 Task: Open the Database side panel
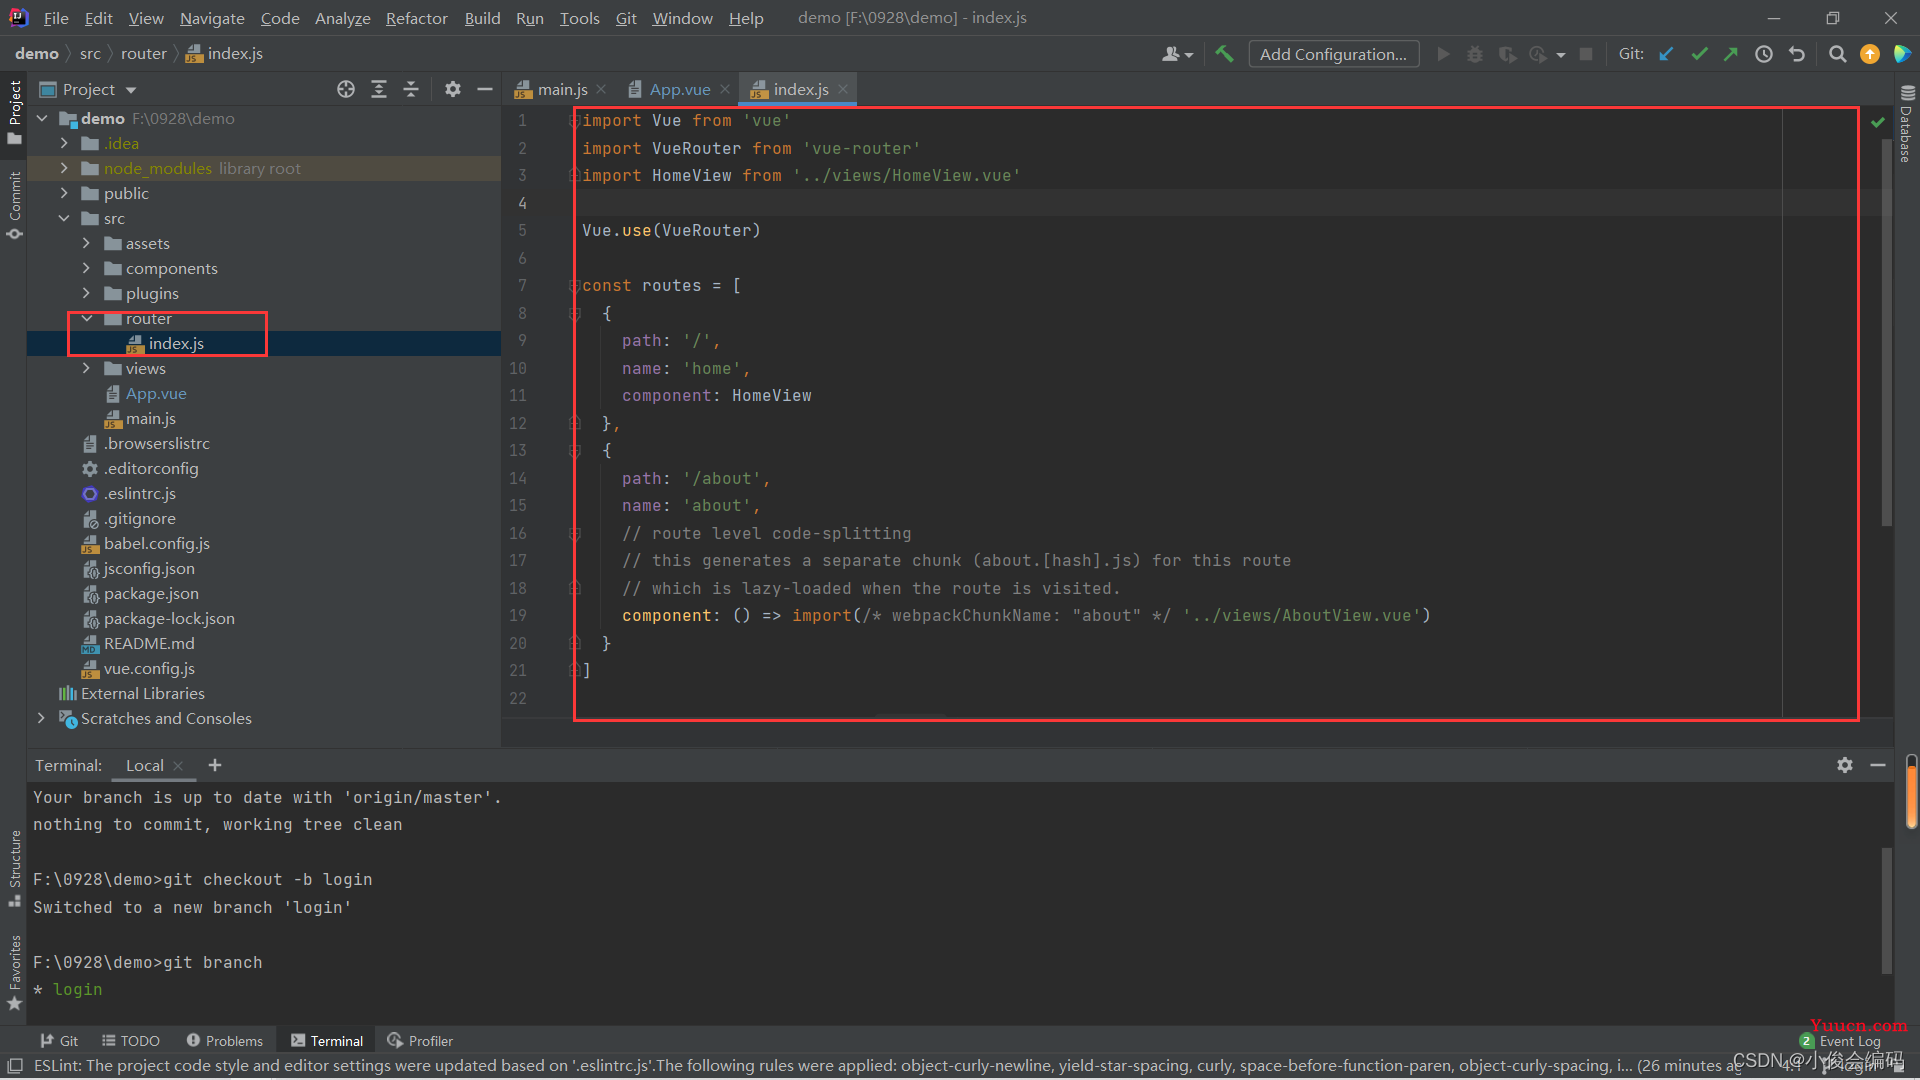(1906, 124)
